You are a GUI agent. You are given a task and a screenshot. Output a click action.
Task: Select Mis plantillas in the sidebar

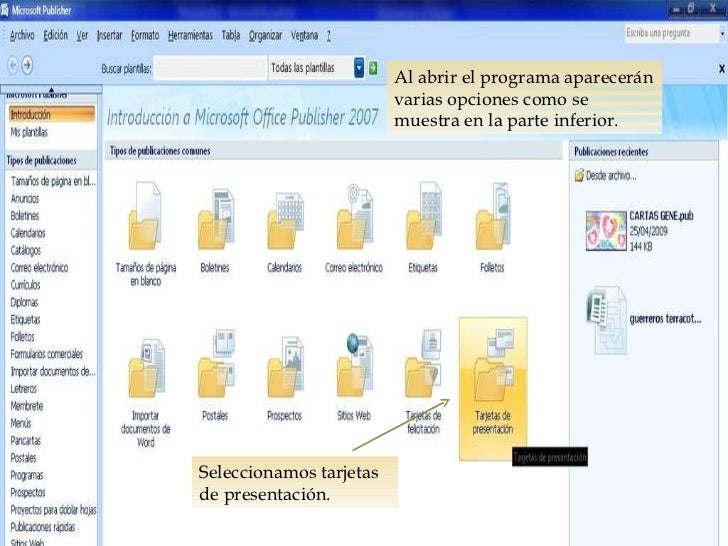tap(29, 132)
